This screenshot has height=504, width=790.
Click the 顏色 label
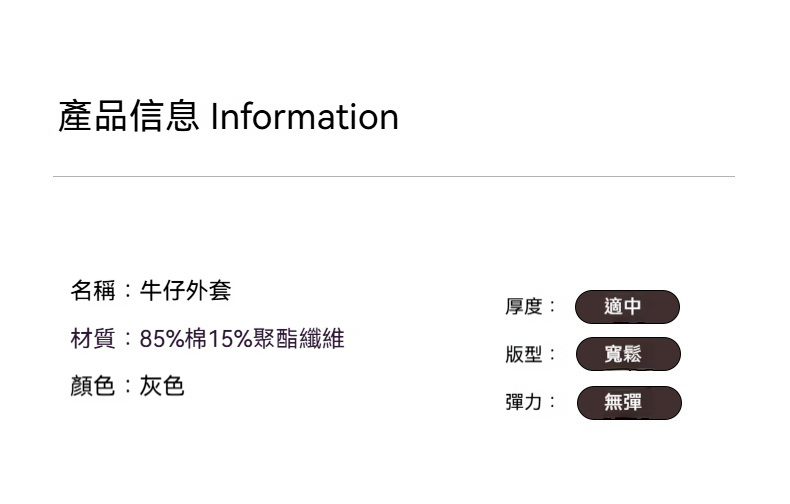pos(93,386)
